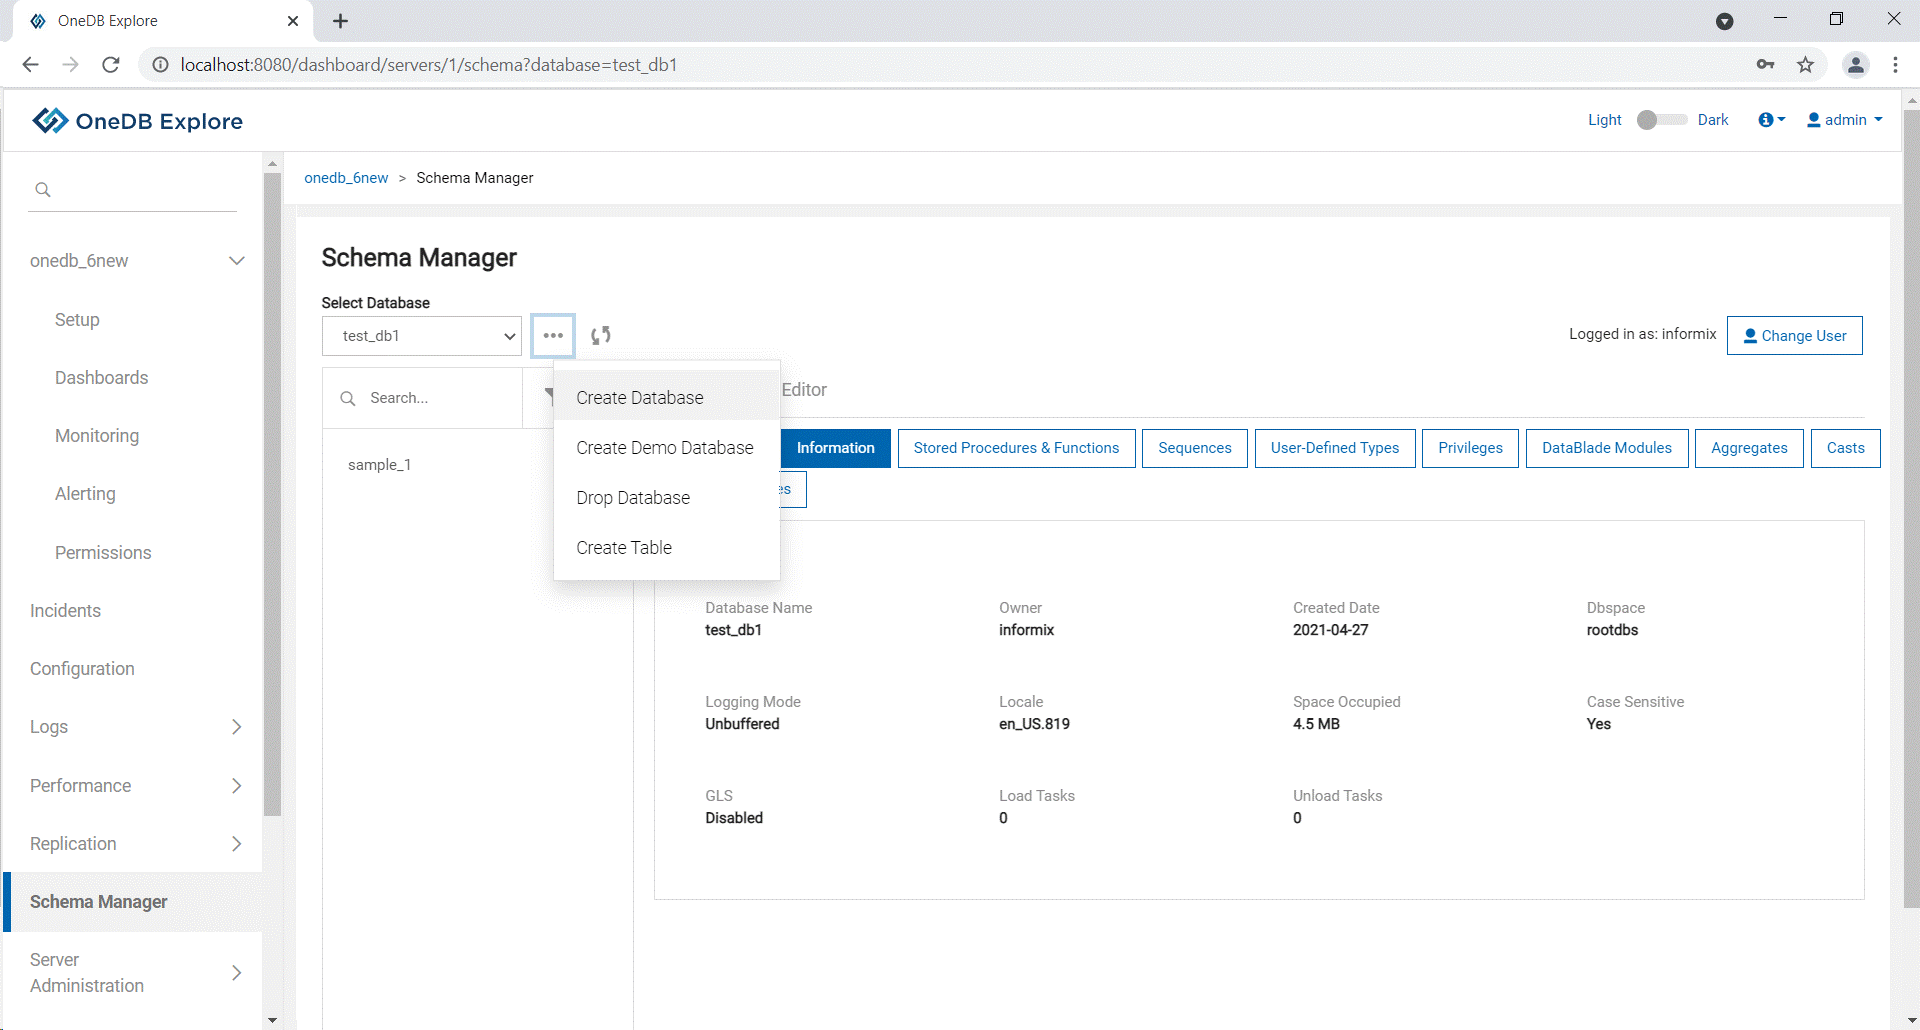Viewport: 1920px width, 1030px height.
Task: Click the Change User button
Action: pyautogui.click(x=1794, y=336)
